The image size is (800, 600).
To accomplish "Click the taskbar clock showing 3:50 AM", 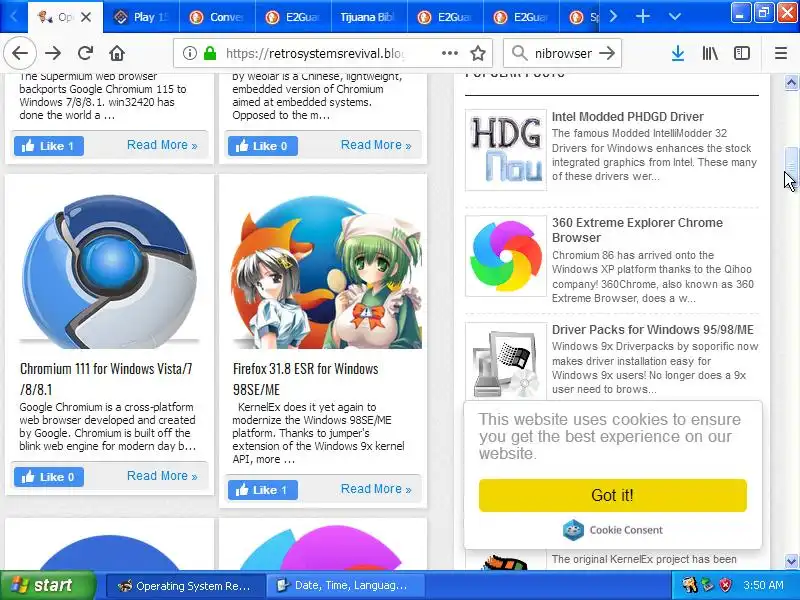I will 763,585.
